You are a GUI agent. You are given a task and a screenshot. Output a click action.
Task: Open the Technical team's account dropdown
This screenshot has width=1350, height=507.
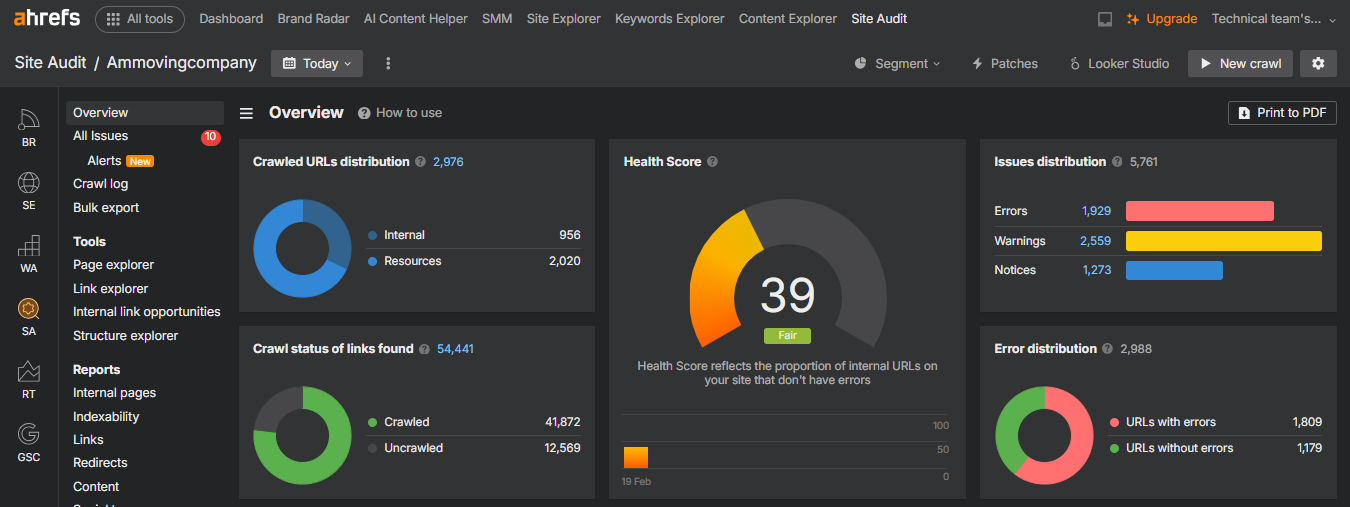click(1273, 18)
